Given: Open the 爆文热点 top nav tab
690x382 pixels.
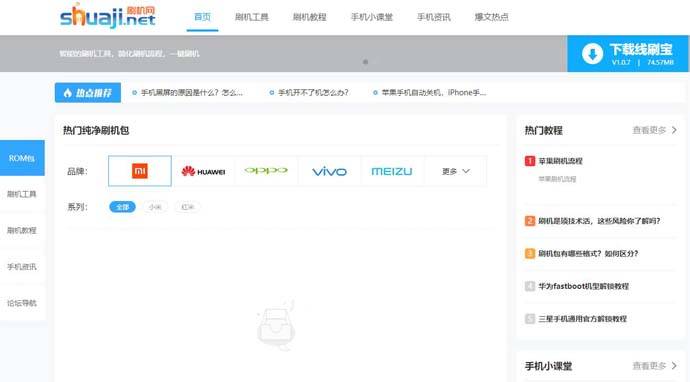Looking at the screenshot, I should [492, 17].
